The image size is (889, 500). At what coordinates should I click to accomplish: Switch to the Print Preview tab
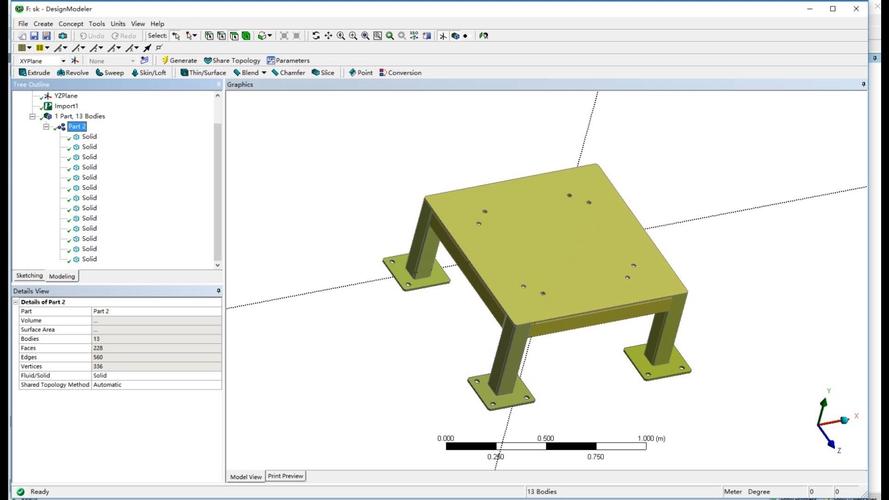point(286,476)
